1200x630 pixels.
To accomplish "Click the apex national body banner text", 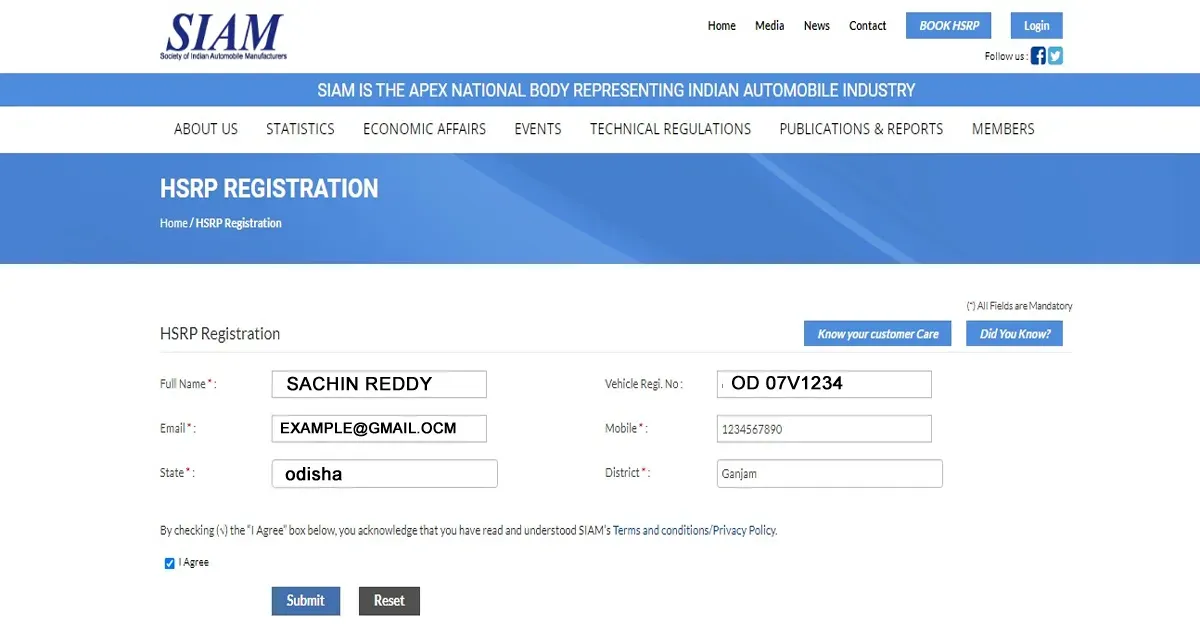I will click(616, 90).
